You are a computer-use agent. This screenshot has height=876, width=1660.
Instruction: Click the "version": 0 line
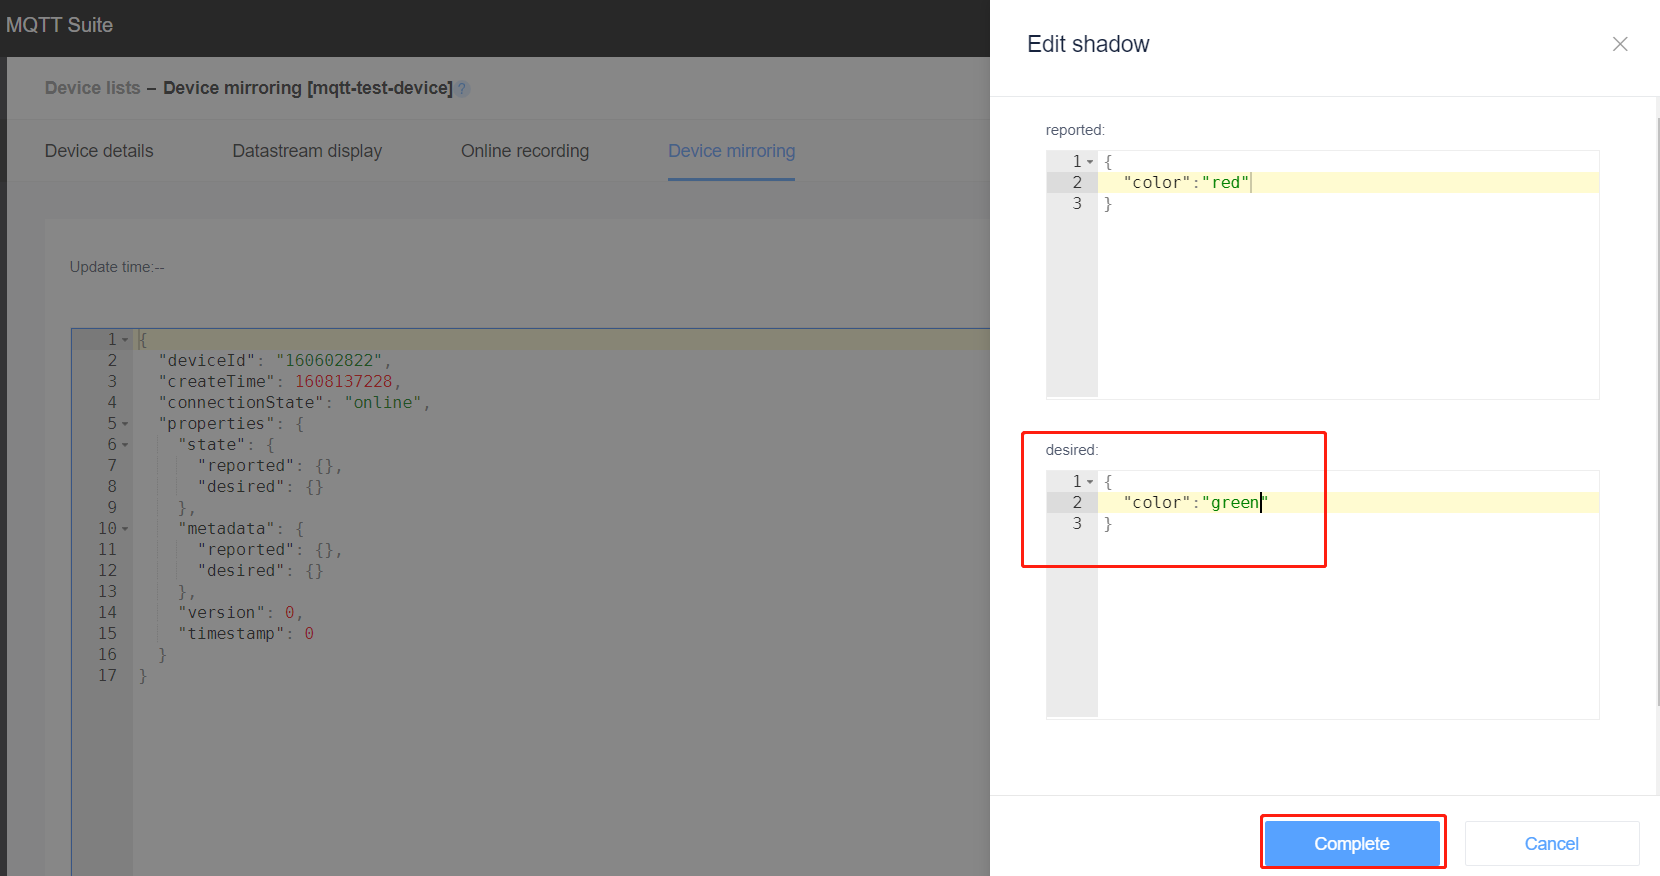click(x=240, y=612)
